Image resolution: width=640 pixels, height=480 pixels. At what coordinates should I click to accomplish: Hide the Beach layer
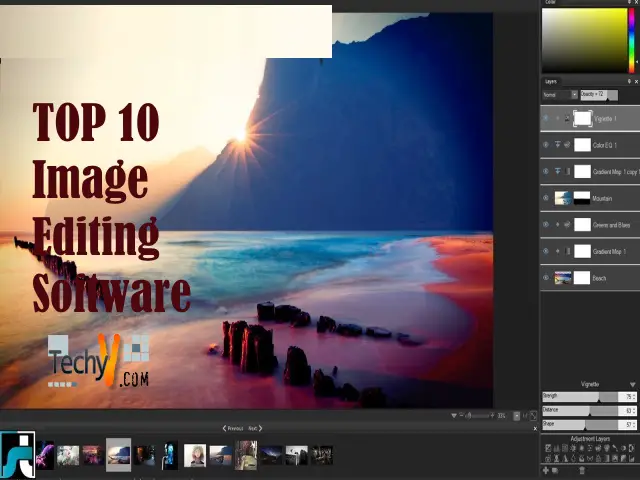point(546,278)
